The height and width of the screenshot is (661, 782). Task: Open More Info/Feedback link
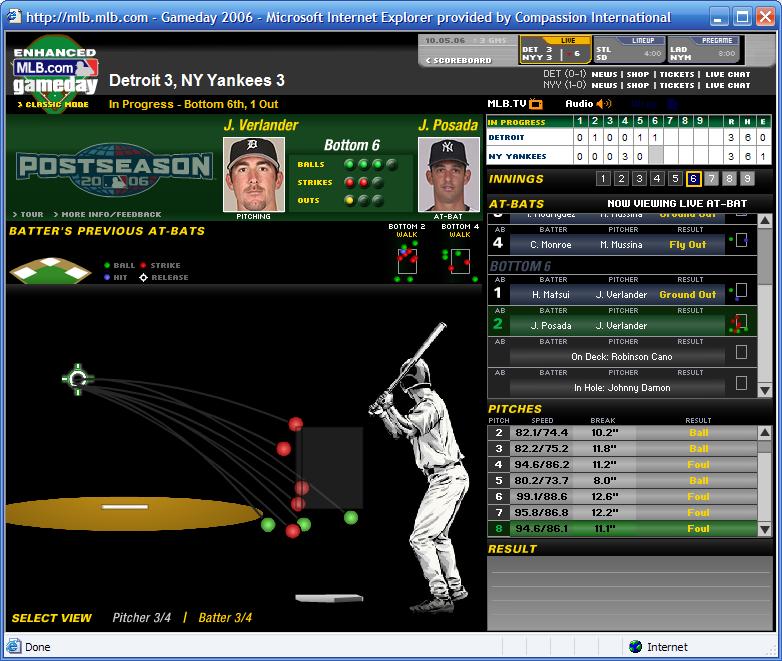[x=107, y=214]
